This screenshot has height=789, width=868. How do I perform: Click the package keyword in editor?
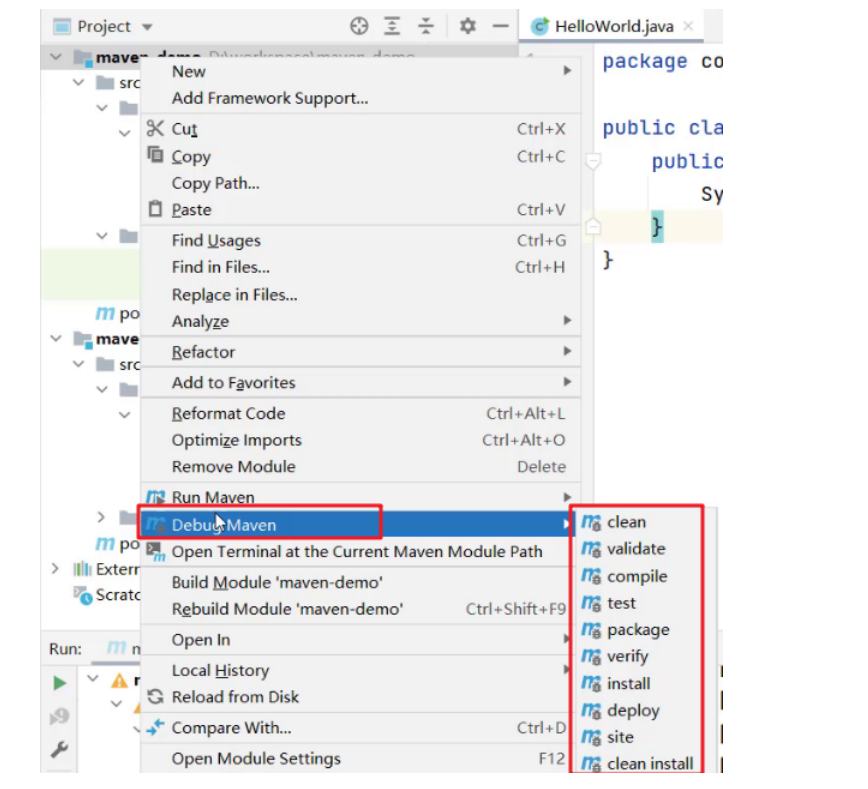644,61
